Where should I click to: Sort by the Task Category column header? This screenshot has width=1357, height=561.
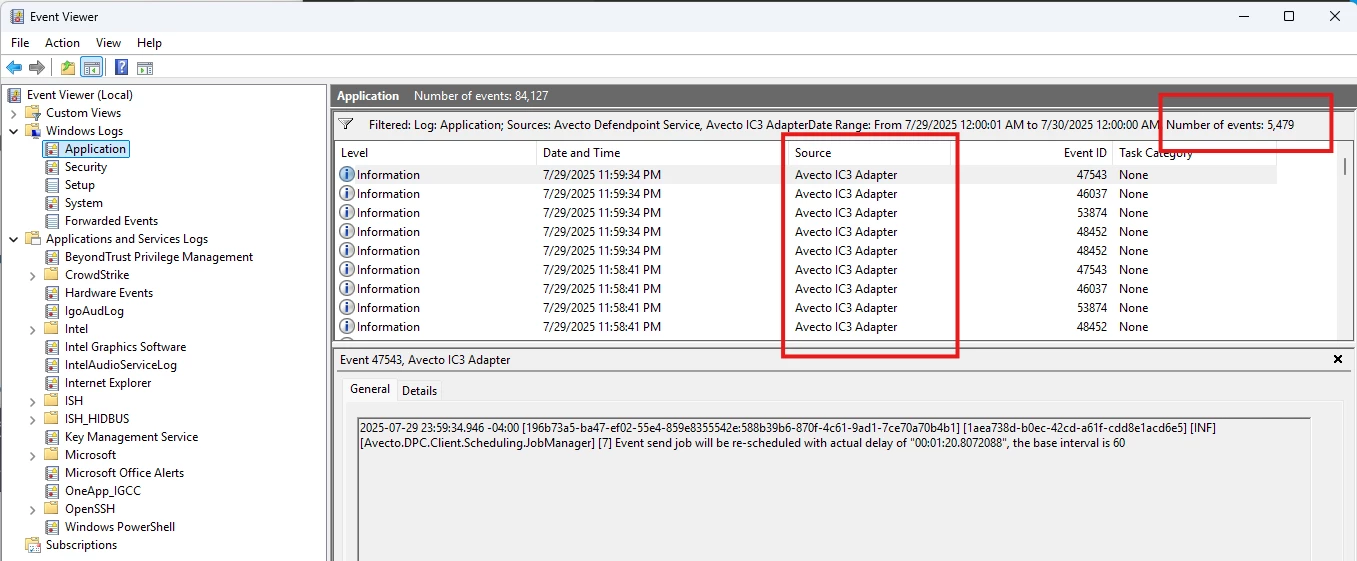[x=1194, y=153]
